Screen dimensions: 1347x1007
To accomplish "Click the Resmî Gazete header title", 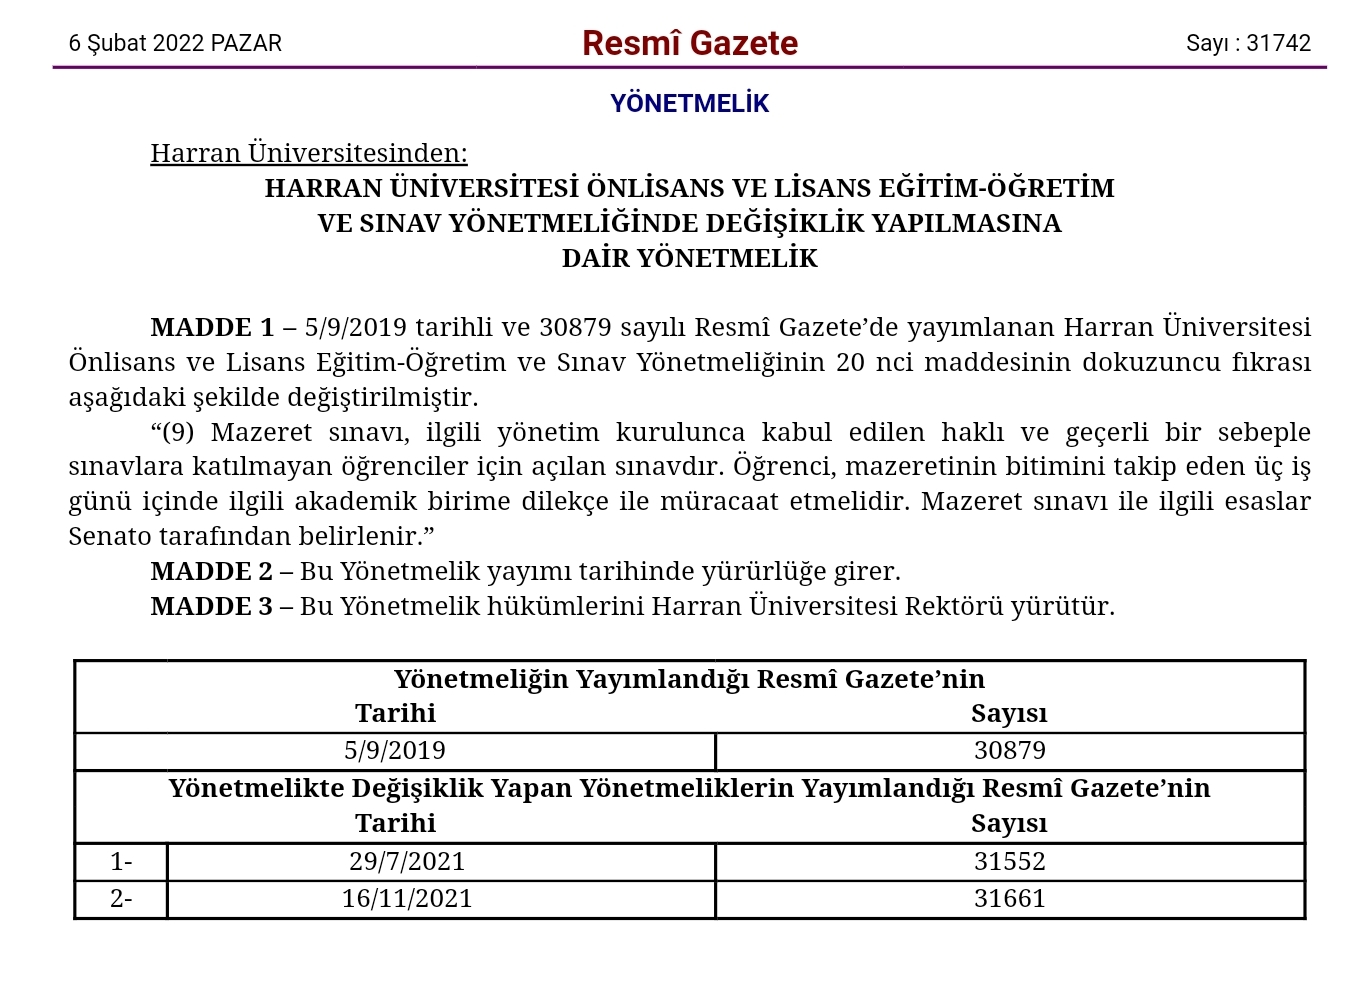I will coord(690,43).
